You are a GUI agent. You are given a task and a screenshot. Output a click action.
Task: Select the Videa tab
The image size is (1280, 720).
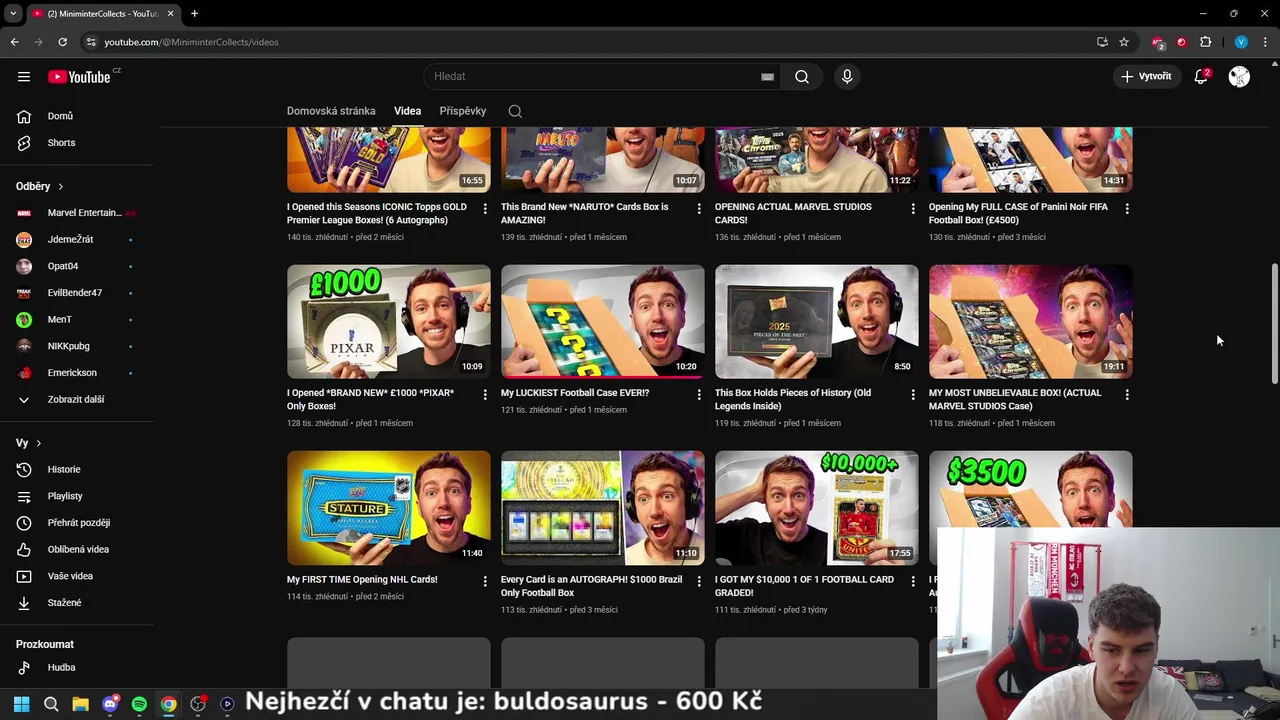pyautogui.click(x=407, y=111)
